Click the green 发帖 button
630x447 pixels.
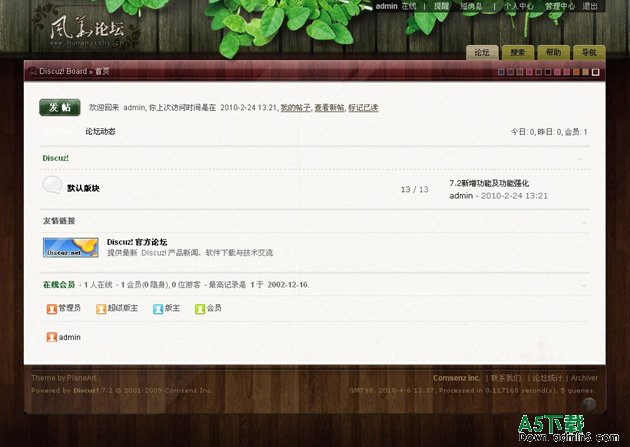click(60, 107)
